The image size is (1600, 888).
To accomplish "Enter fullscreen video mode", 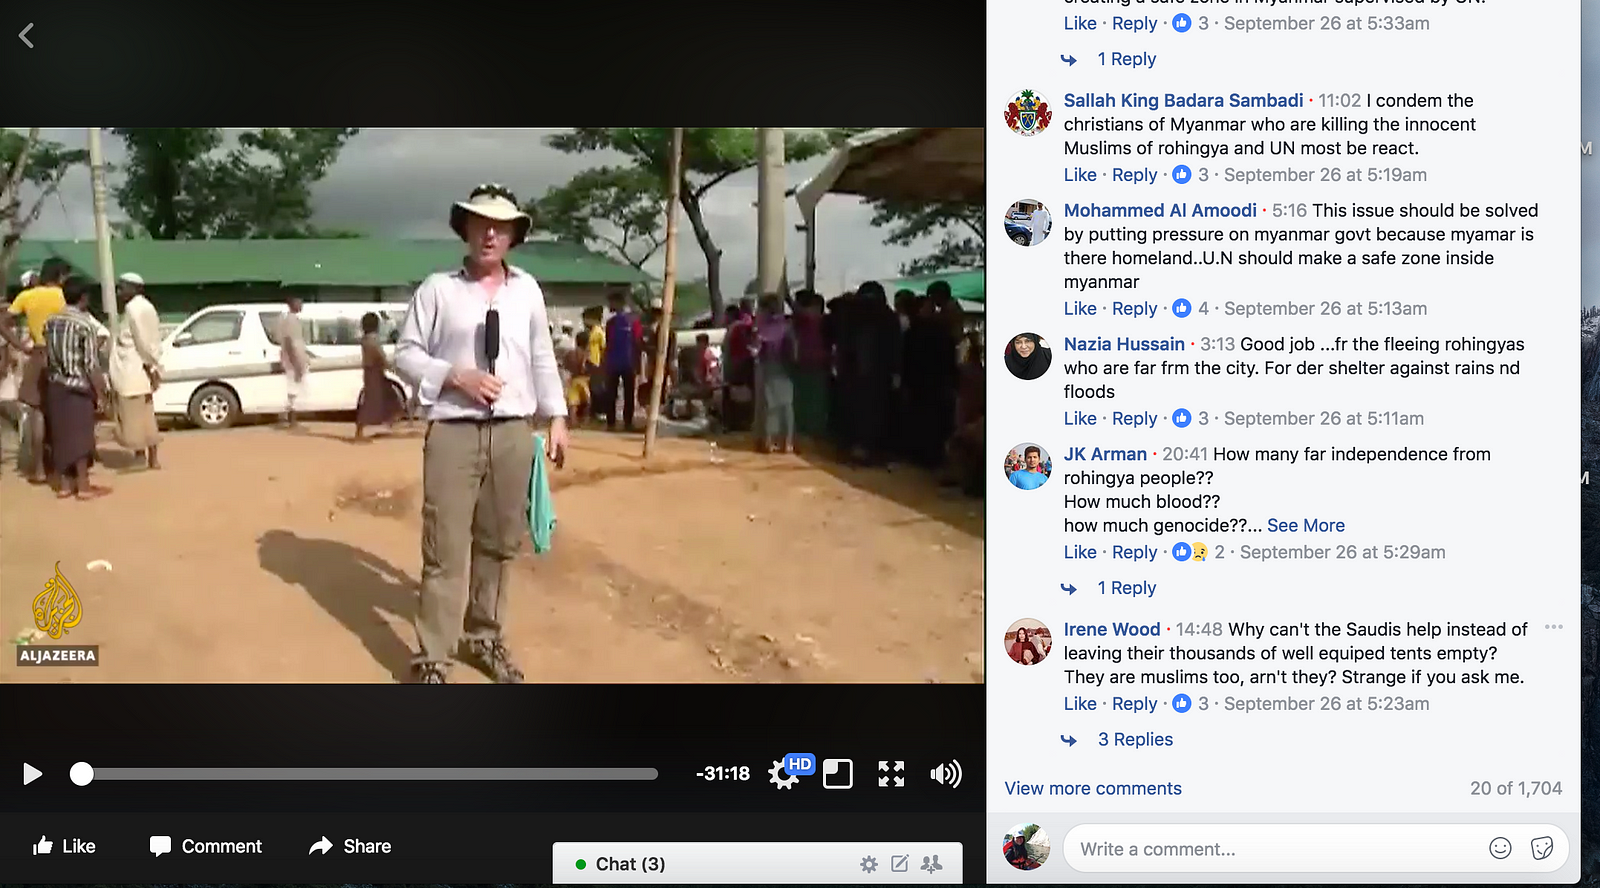I will pos(891,774).
